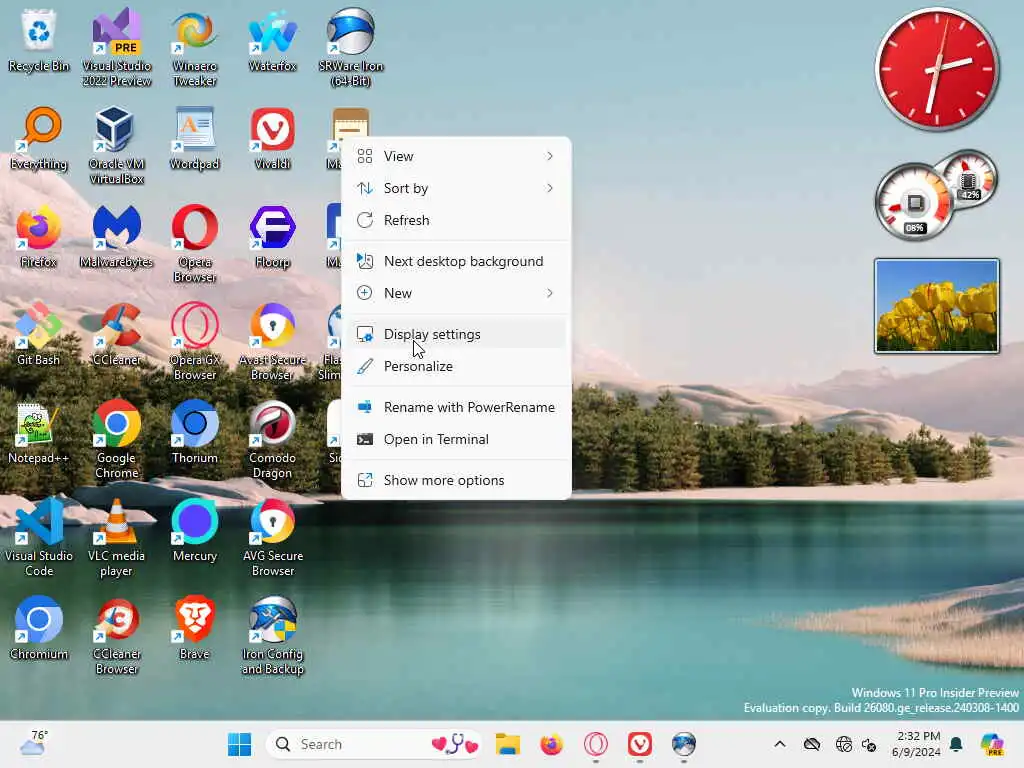Select the Notepad++ desktop icon
The image size is (1024, 768).
[39, 433]
